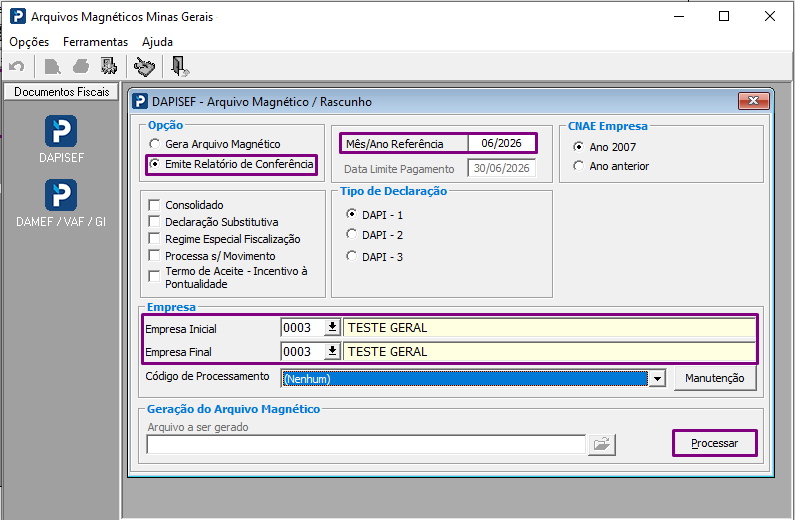Select DAPI - 2 declaration type
Screen dimensions: 795x520
click(351, 234)
